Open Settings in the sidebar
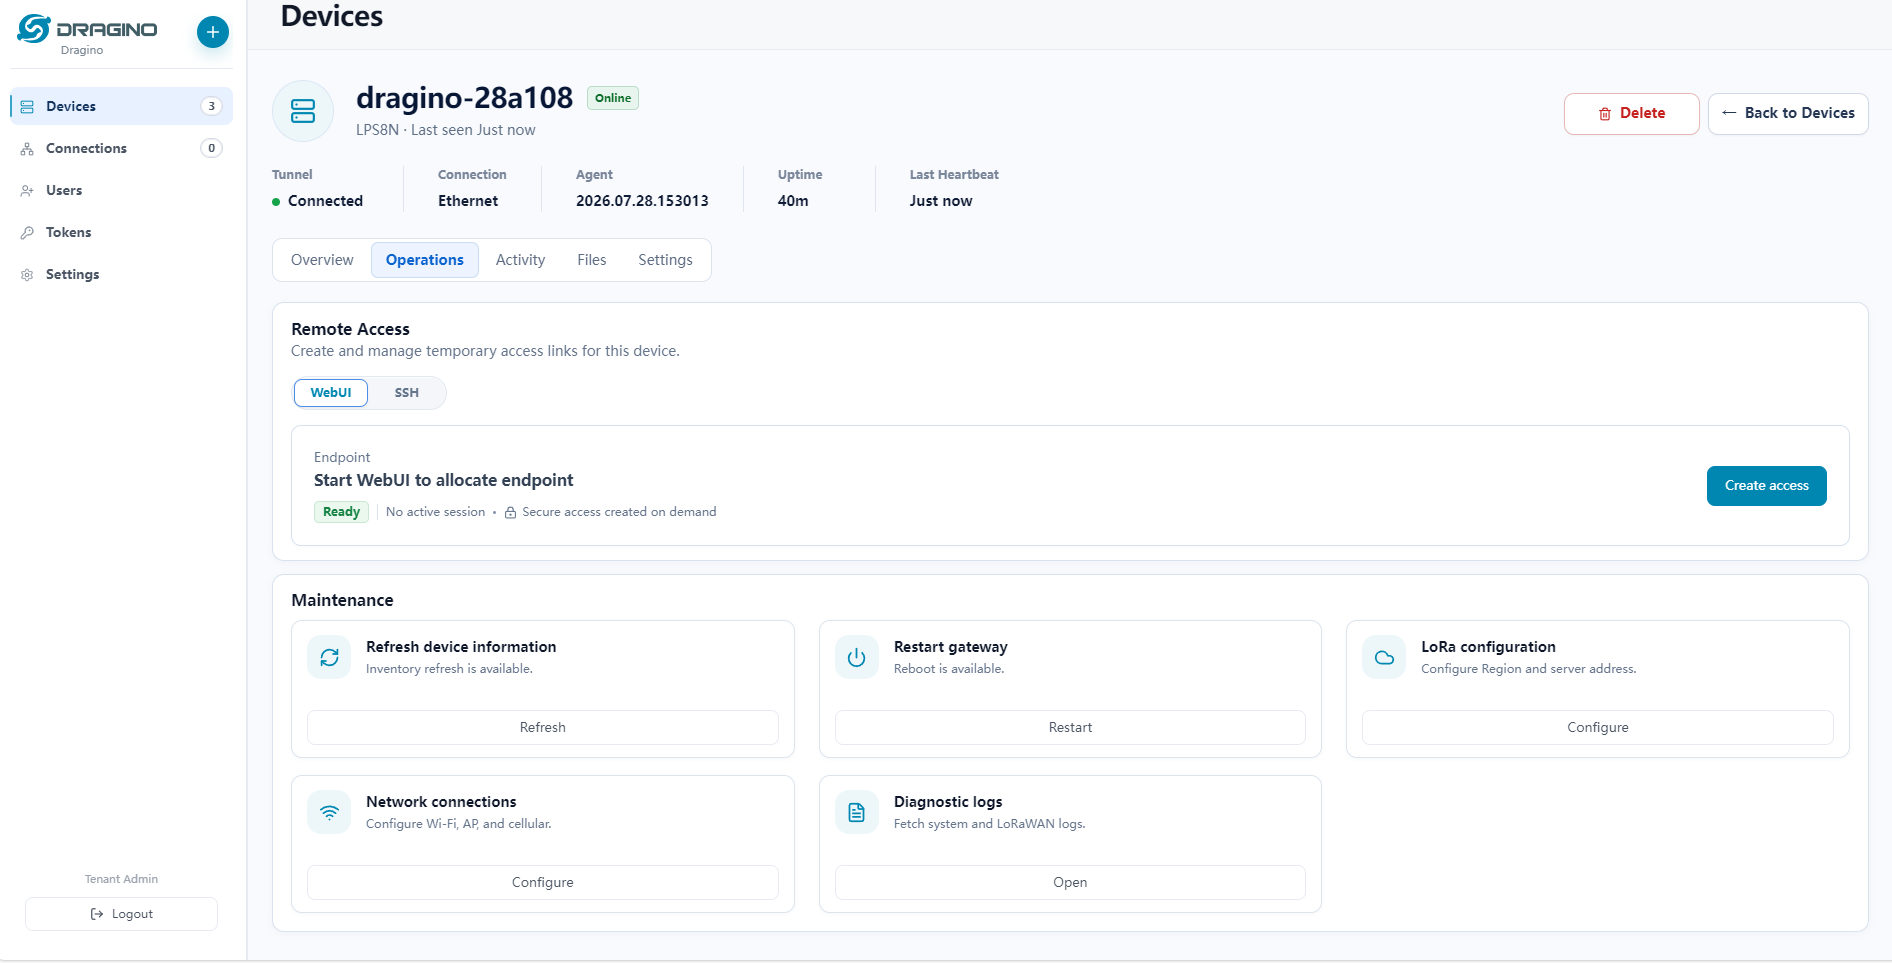Viewport: 1892px width, 963px height. pos(121,274)
